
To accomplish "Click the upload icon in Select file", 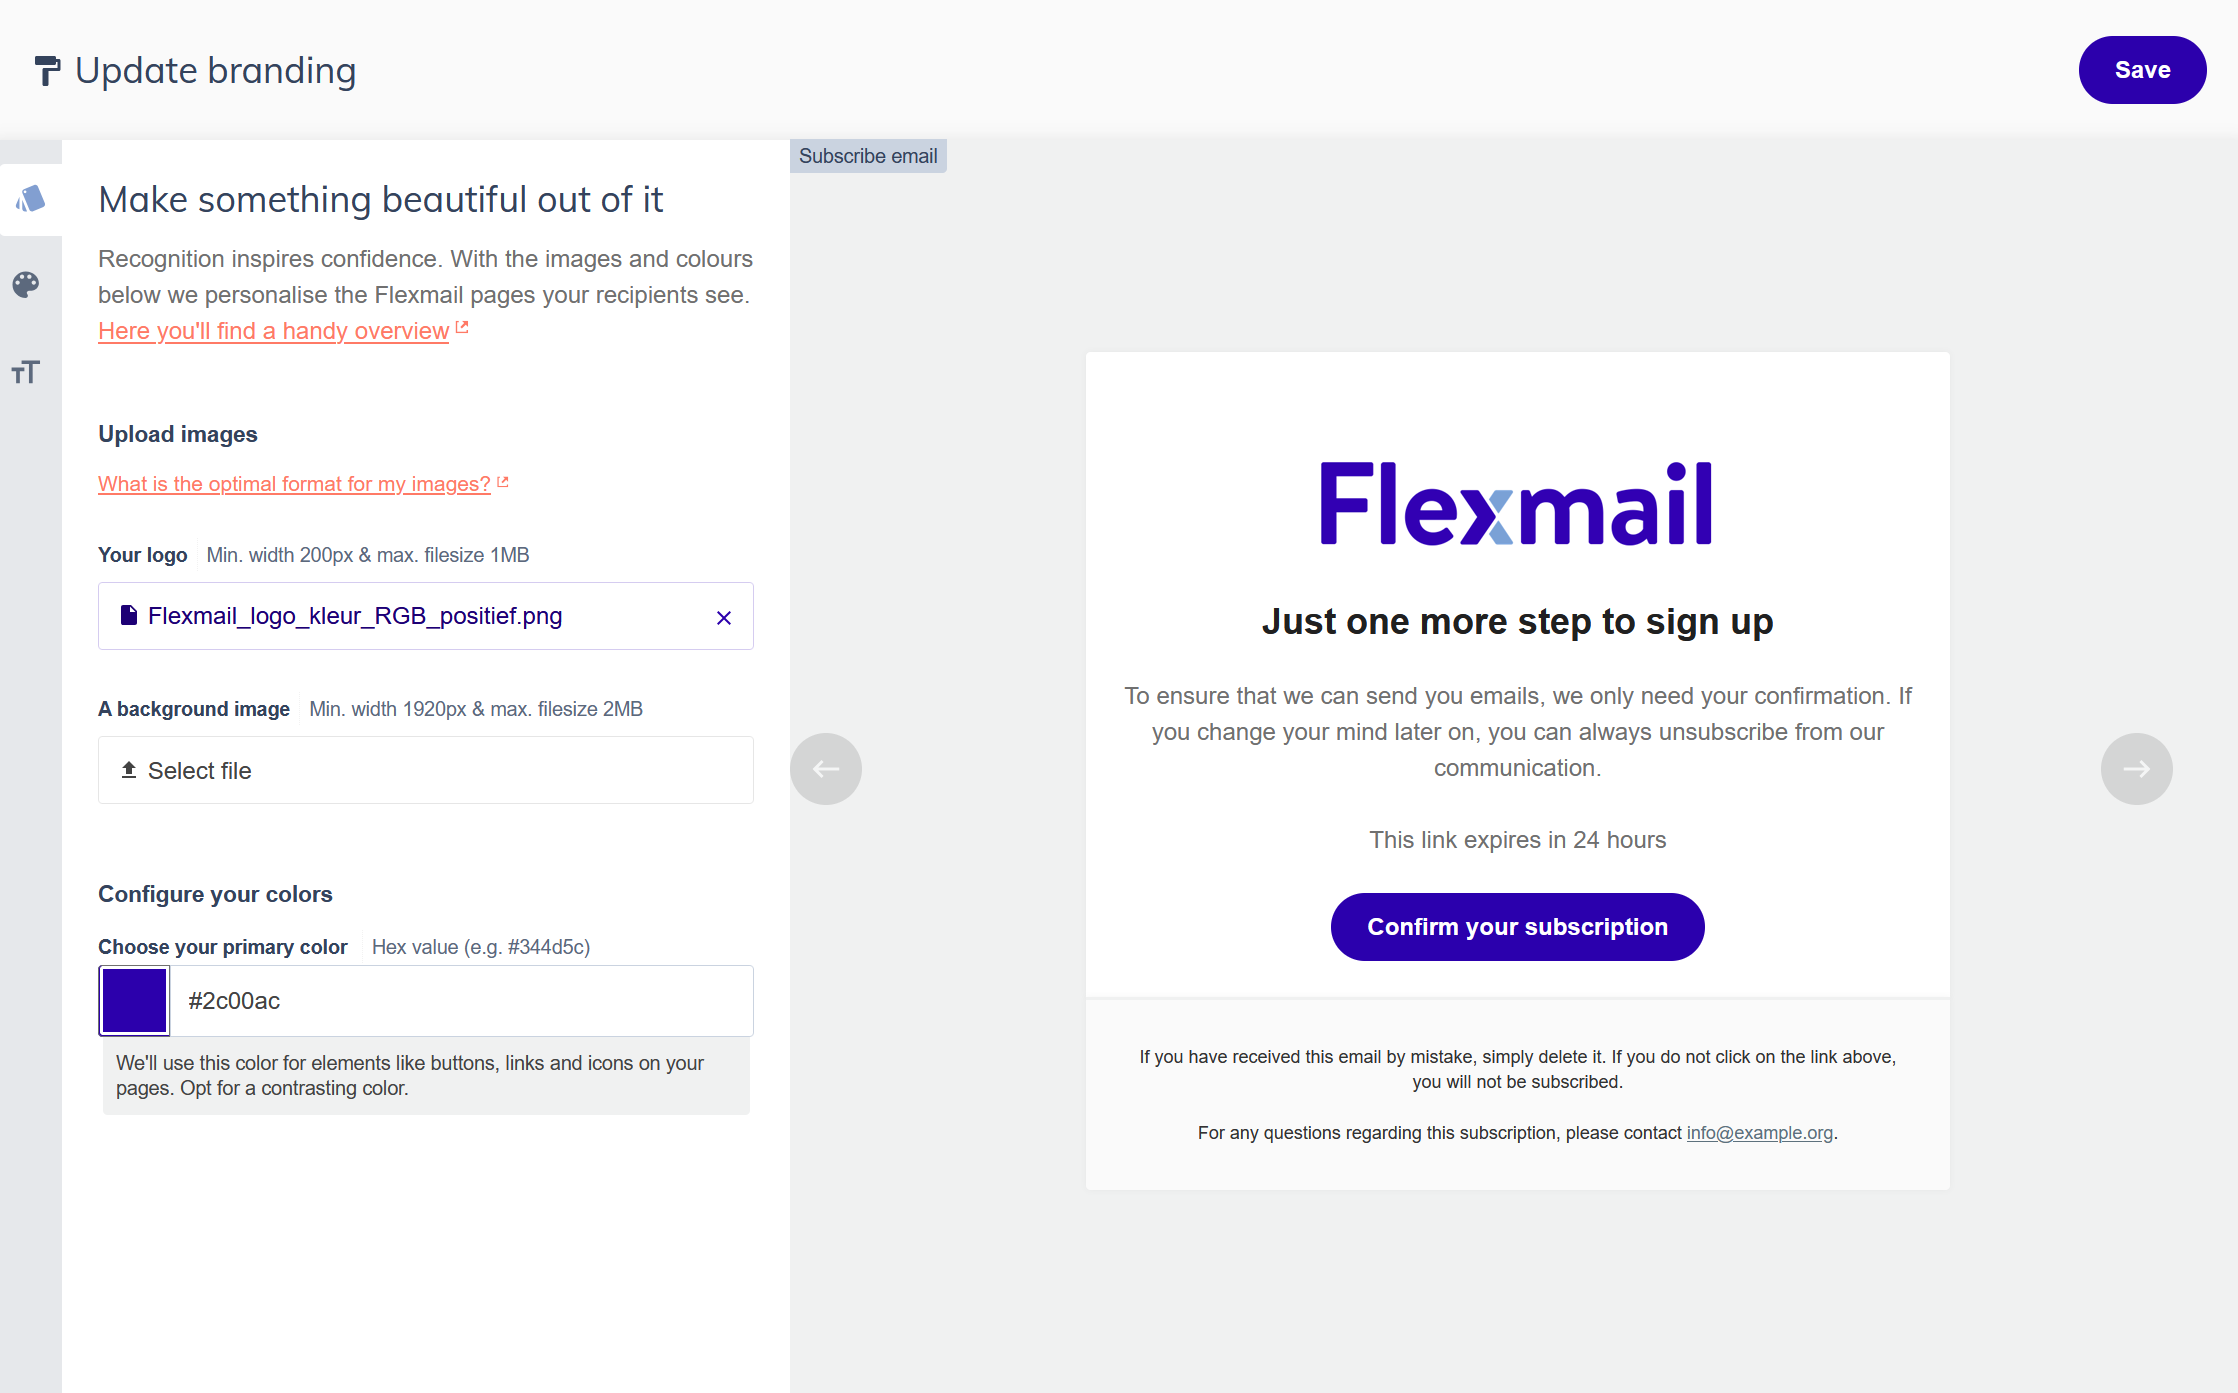I will point(129,770).
